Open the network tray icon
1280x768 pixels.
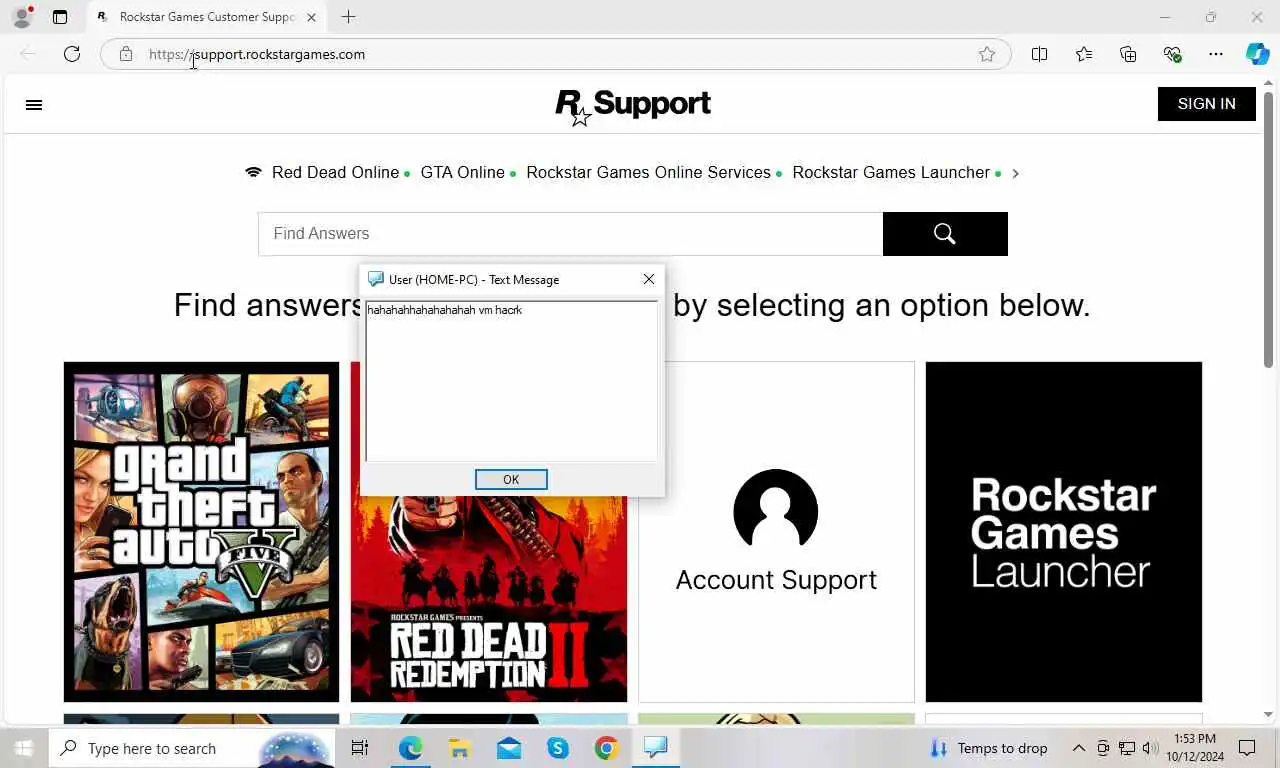pos(1127,748)
